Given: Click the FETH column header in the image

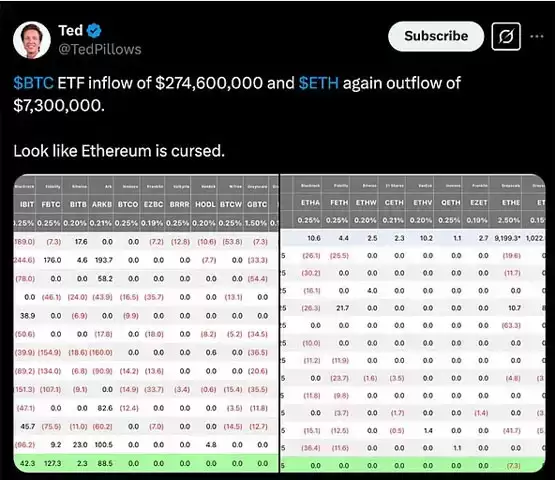Looking at the screenshot, I should tap(339, 203).
